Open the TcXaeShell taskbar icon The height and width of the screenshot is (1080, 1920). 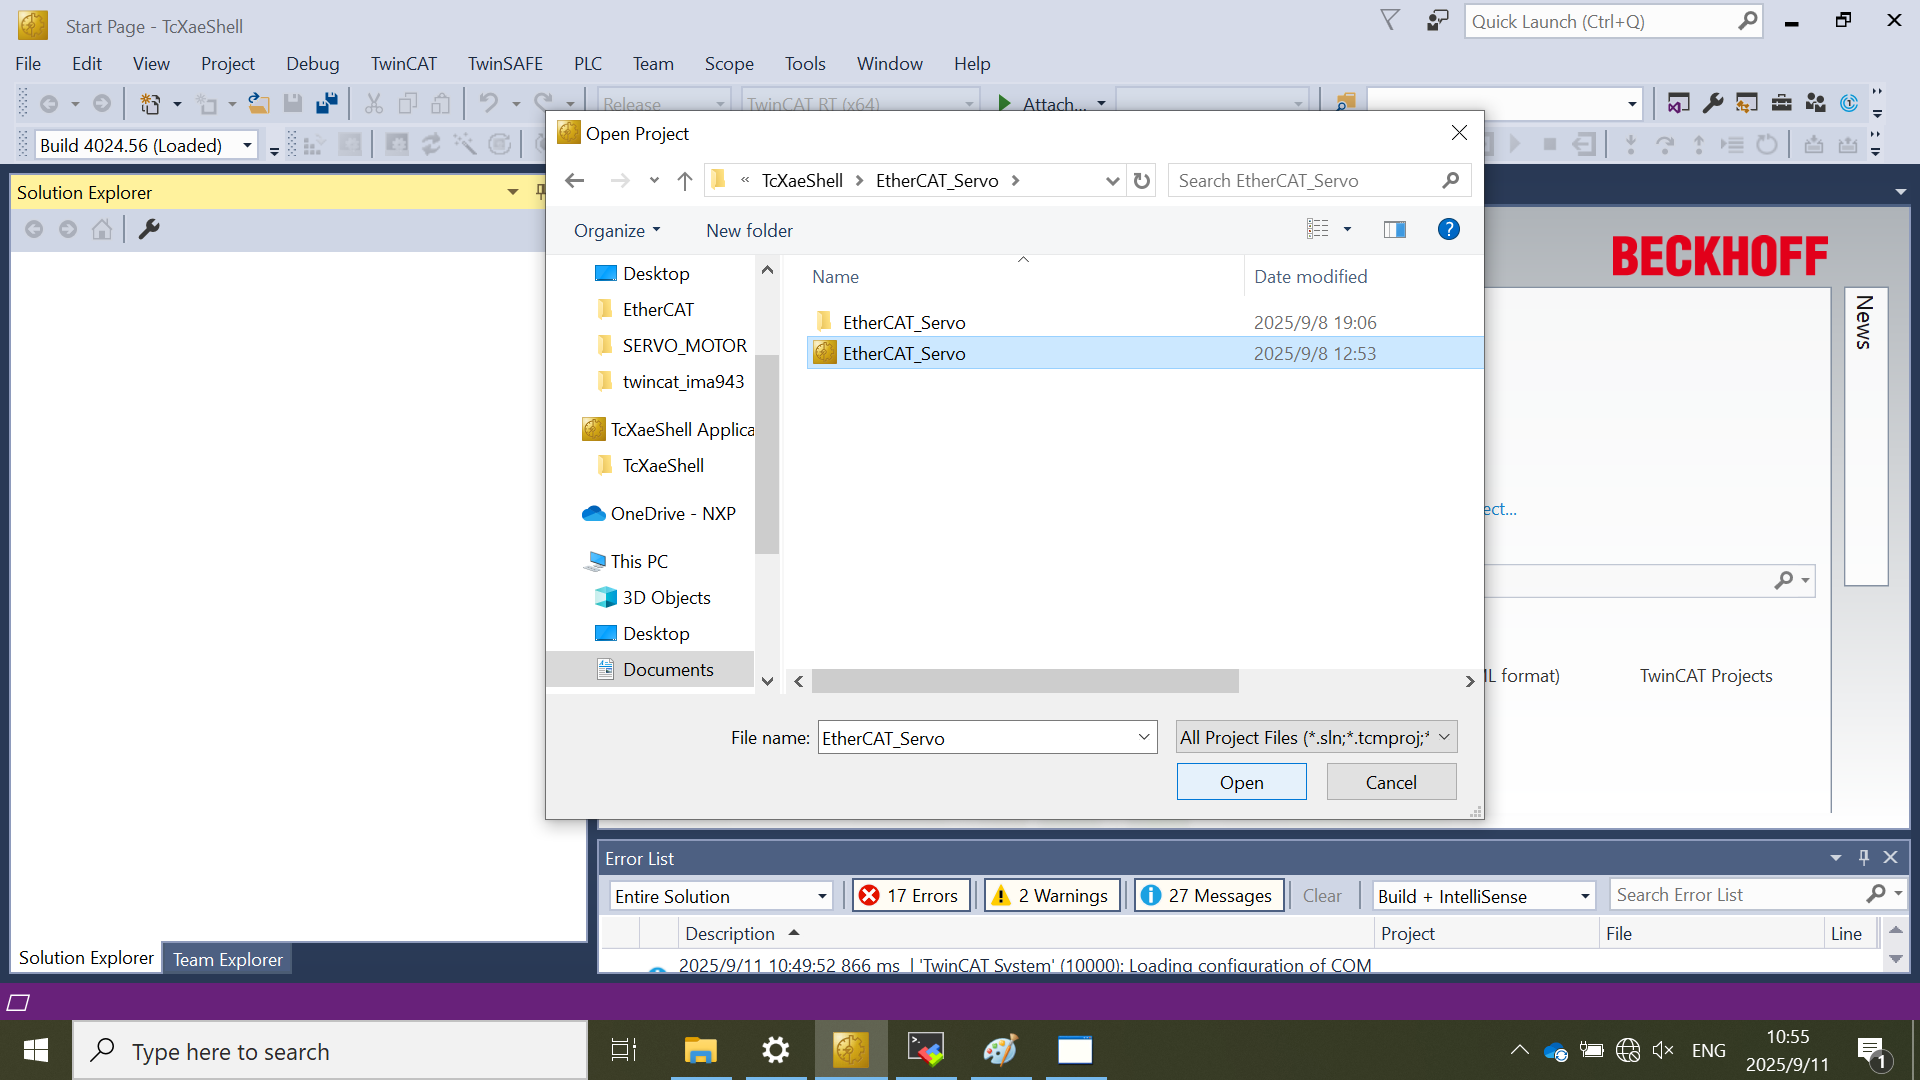pyautogui.click(x=850, y=1050)
